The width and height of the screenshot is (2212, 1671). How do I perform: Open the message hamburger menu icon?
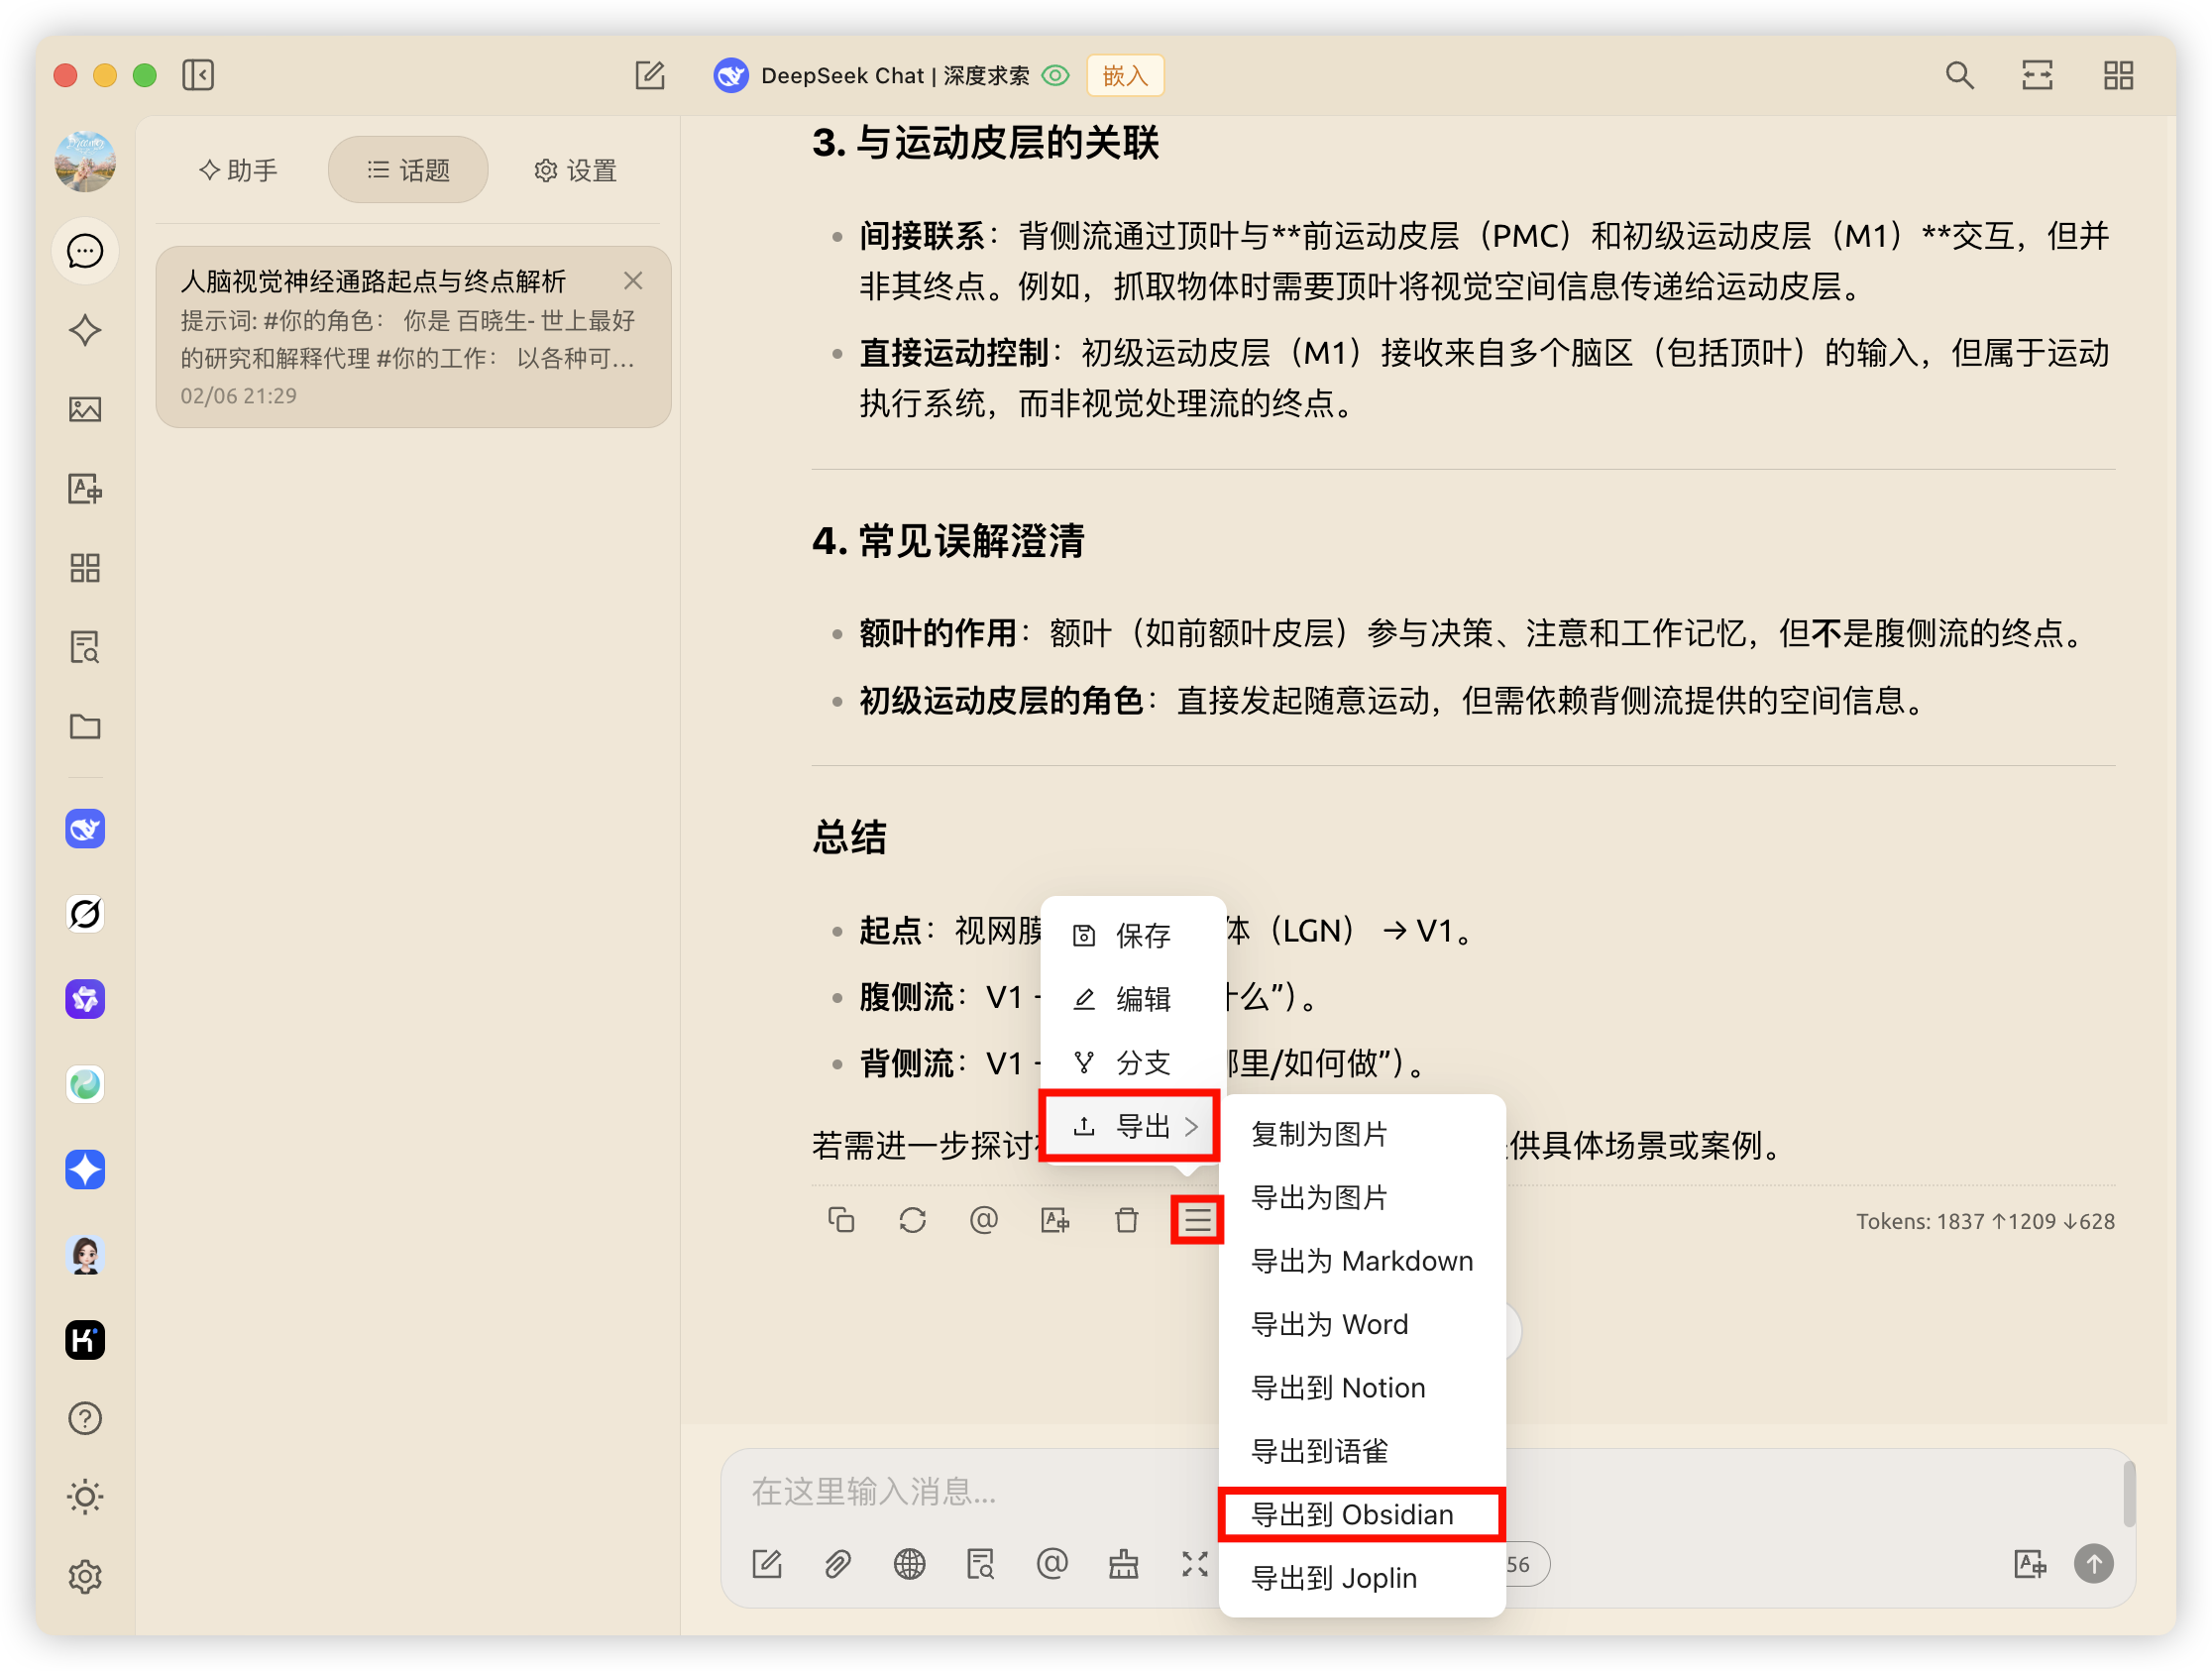pos(1197,1220)
